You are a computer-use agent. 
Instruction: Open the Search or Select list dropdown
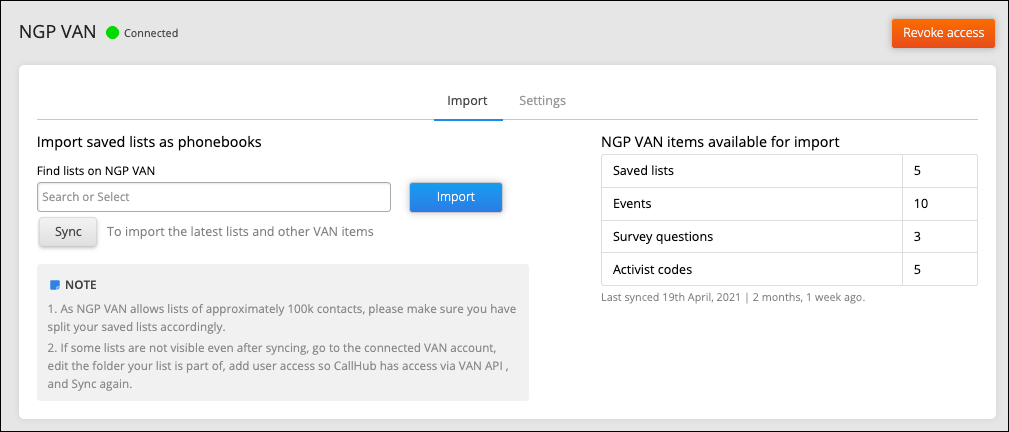coord(213,197)
